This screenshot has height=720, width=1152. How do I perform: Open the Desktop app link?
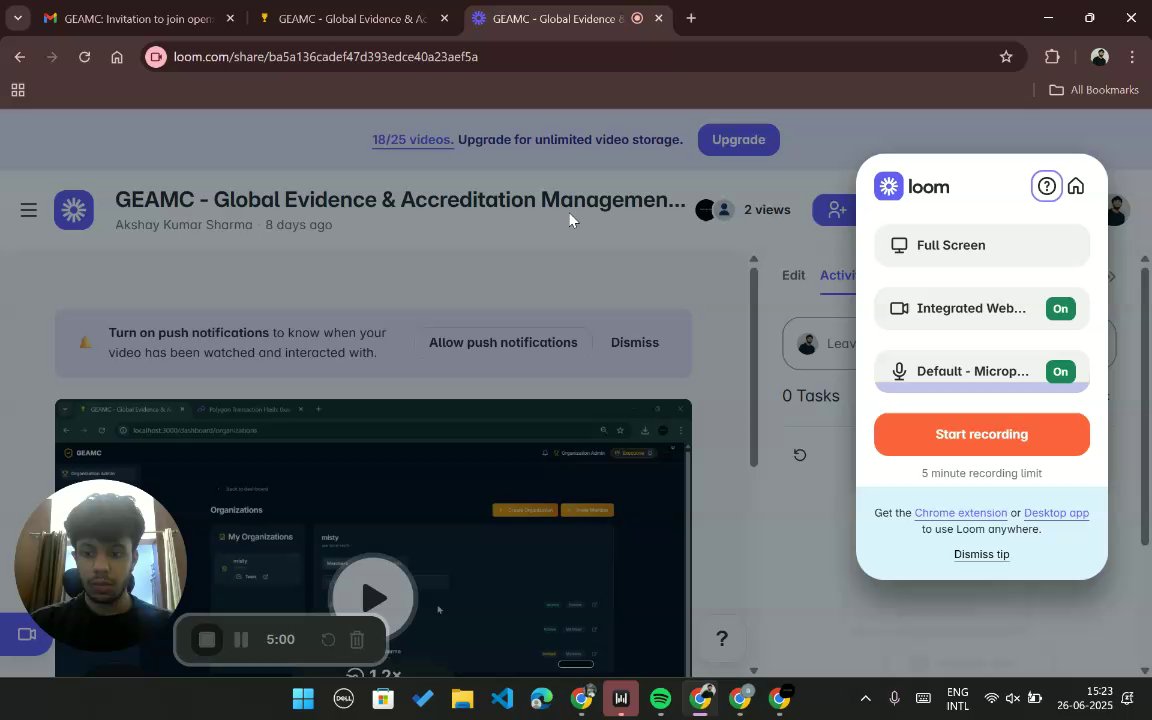click(1056, 513)
